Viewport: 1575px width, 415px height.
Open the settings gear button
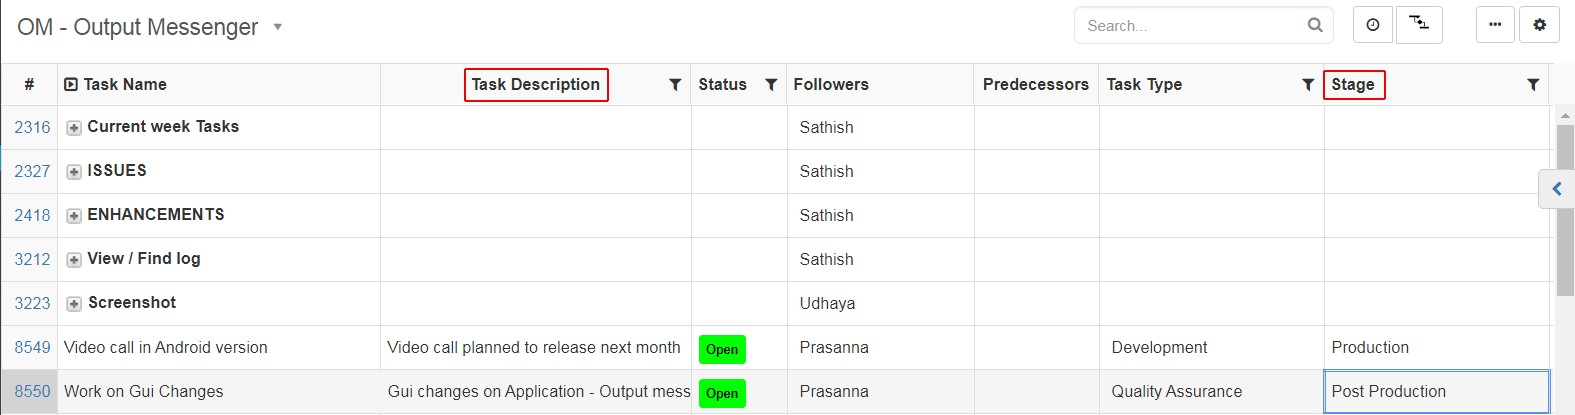[x=1539, y=25]
